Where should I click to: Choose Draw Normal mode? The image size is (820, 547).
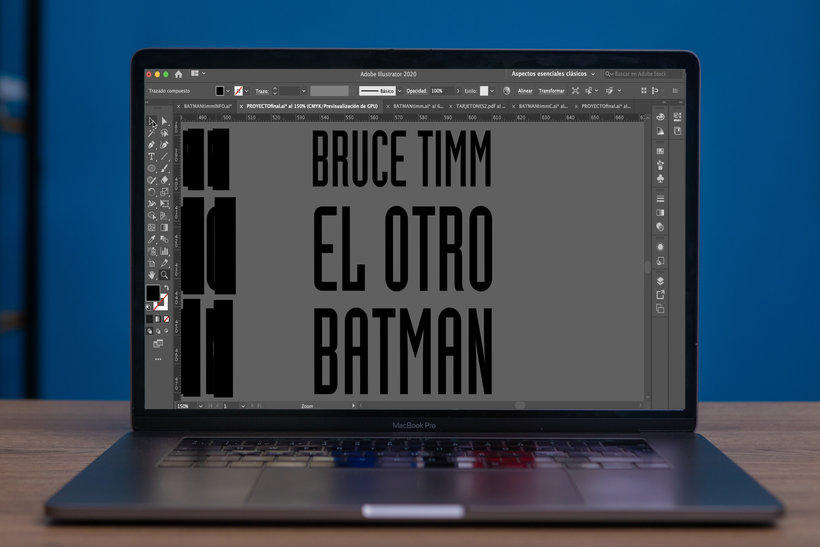[x=150, y=331]
